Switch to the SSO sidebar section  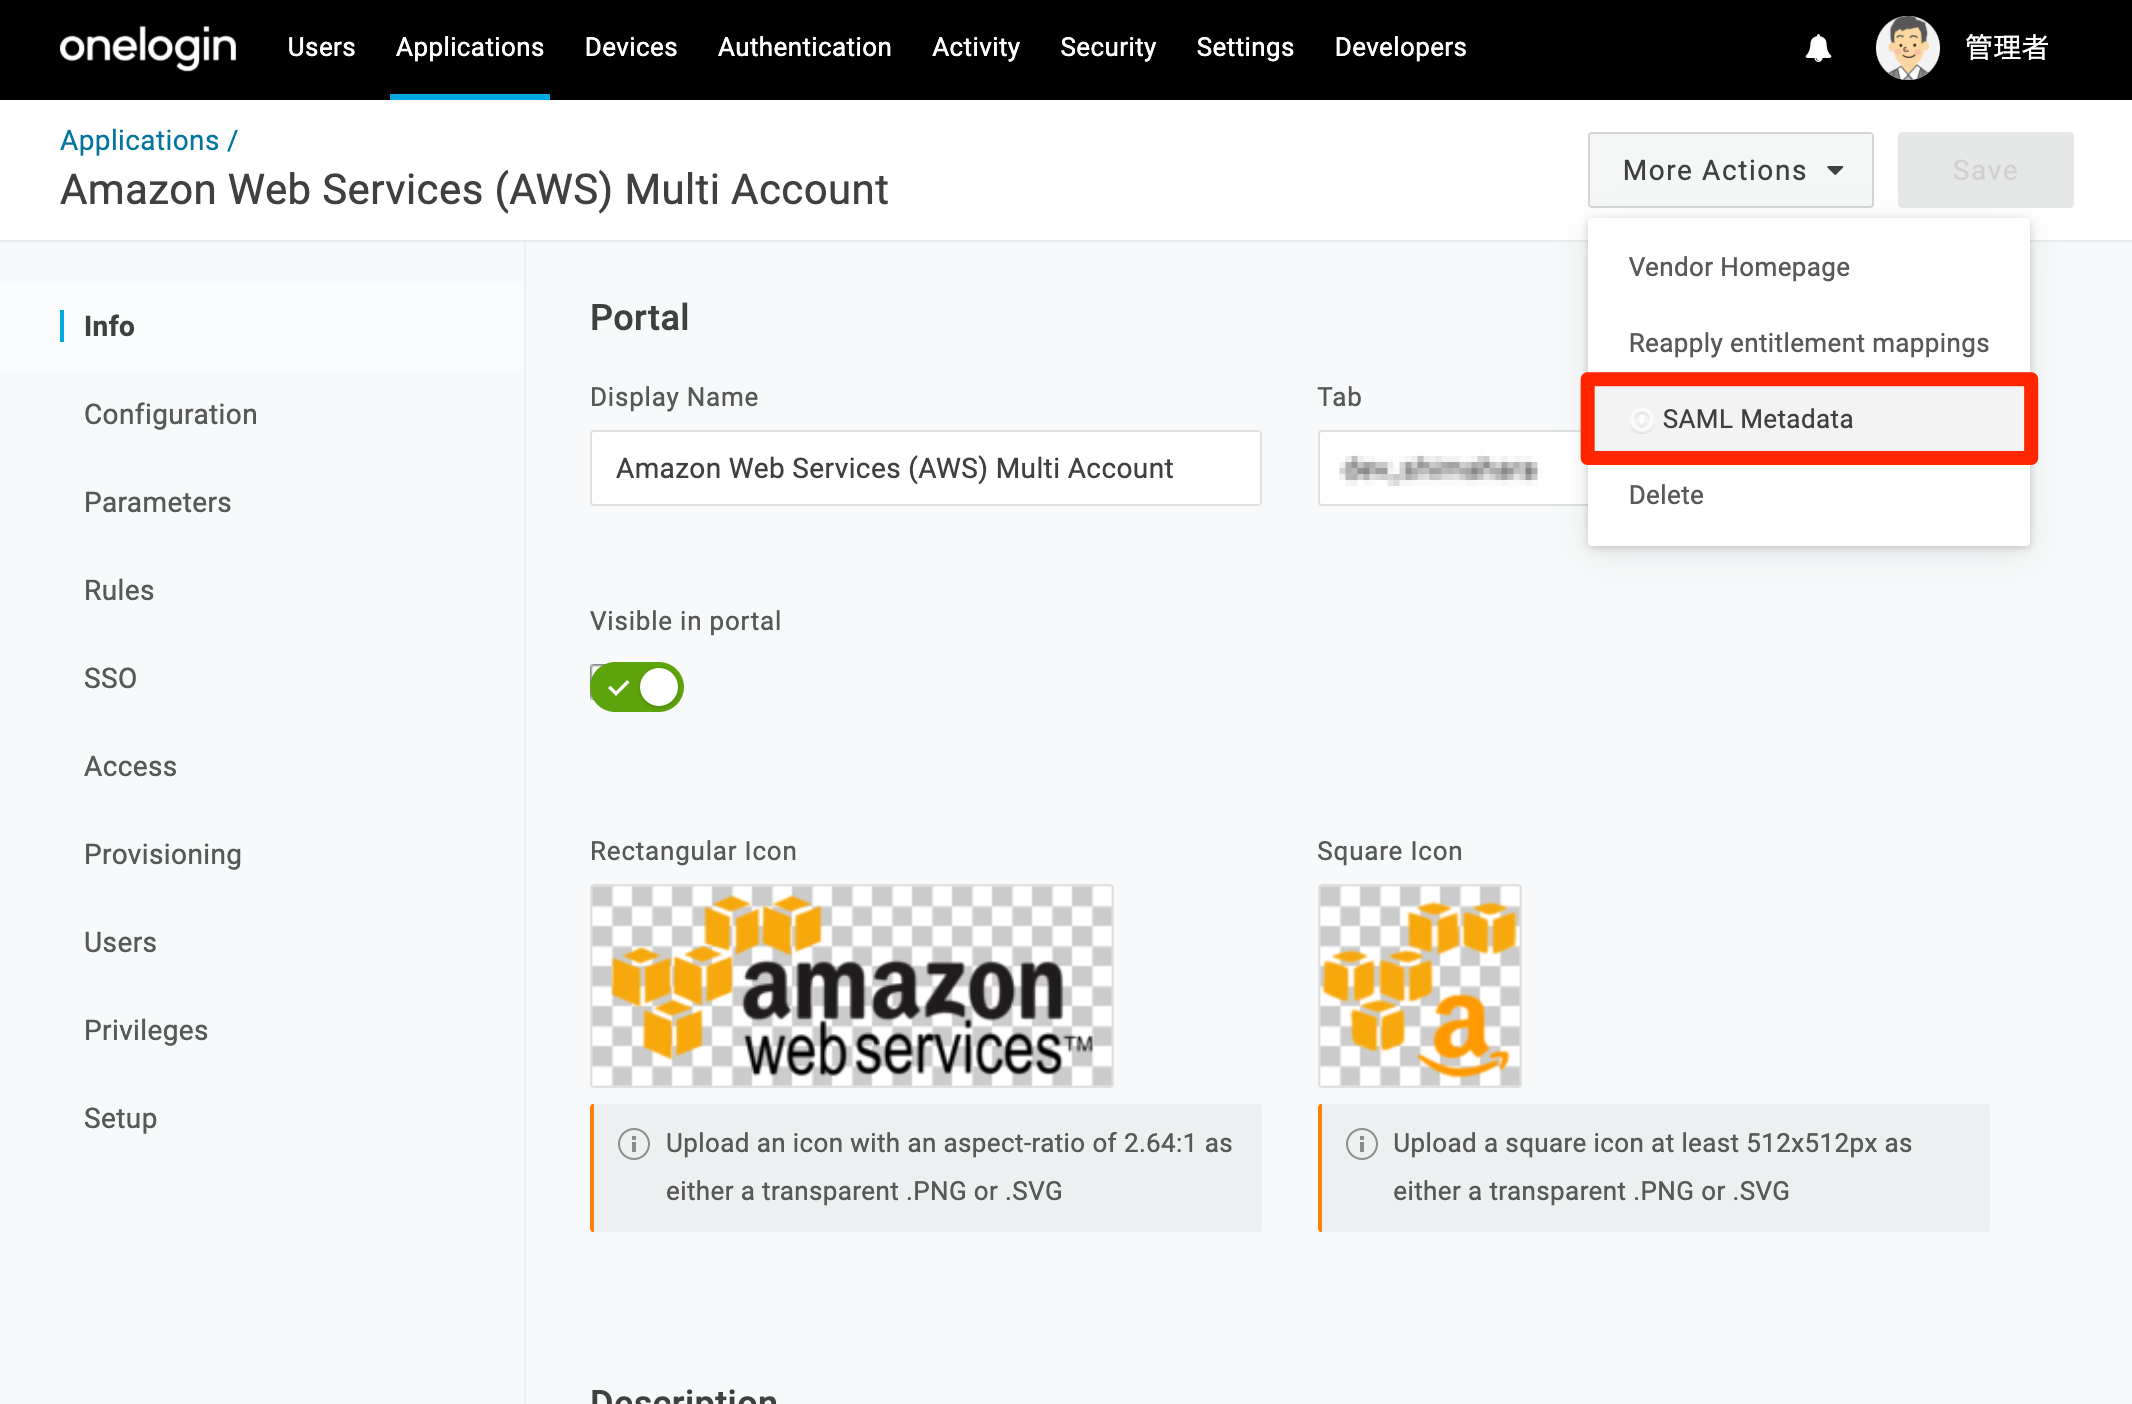pyautogui.click(x=110, y=678)
